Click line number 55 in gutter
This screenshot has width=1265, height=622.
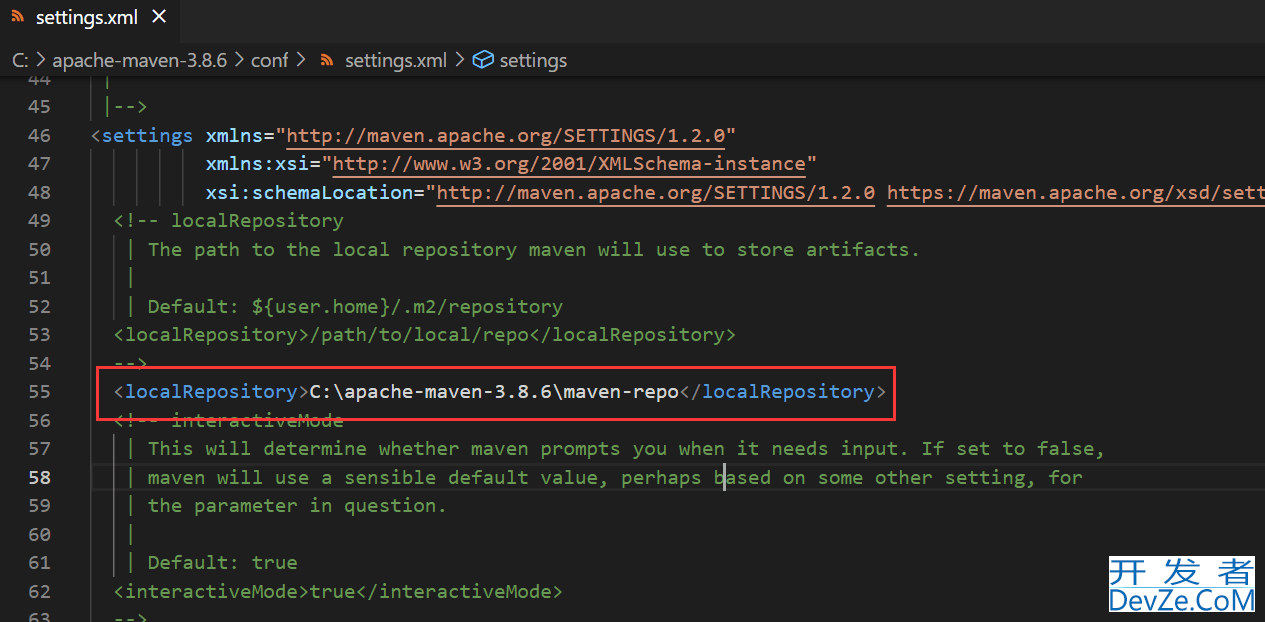click(39, 391)
